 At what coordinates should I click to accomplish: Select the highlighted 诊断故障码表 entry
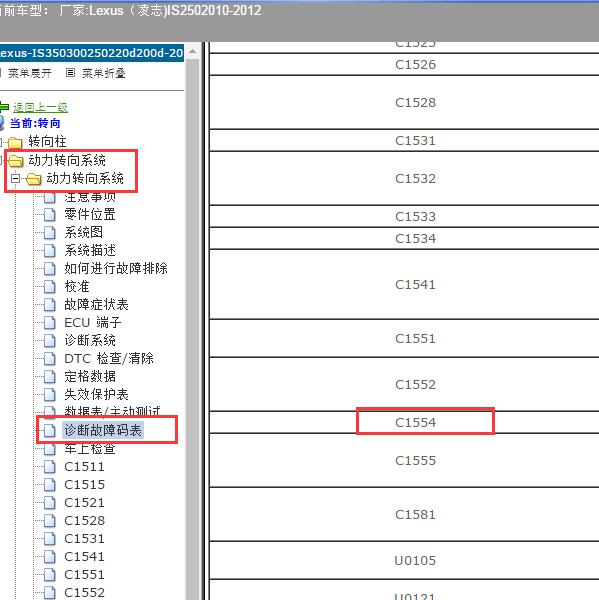click(x=103, y=430)
